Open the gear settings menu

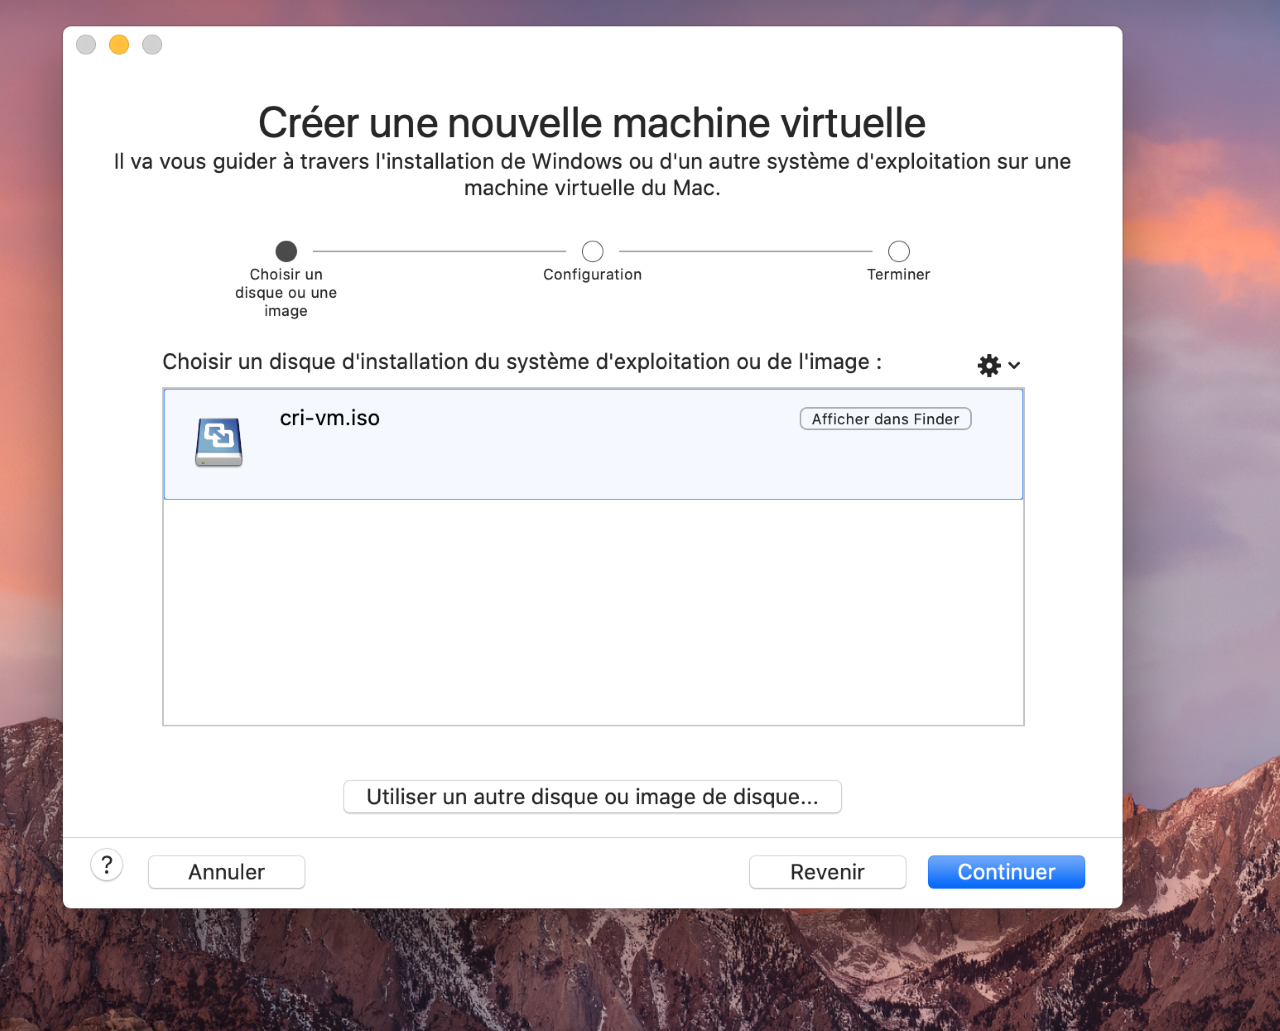click(989, 365)
